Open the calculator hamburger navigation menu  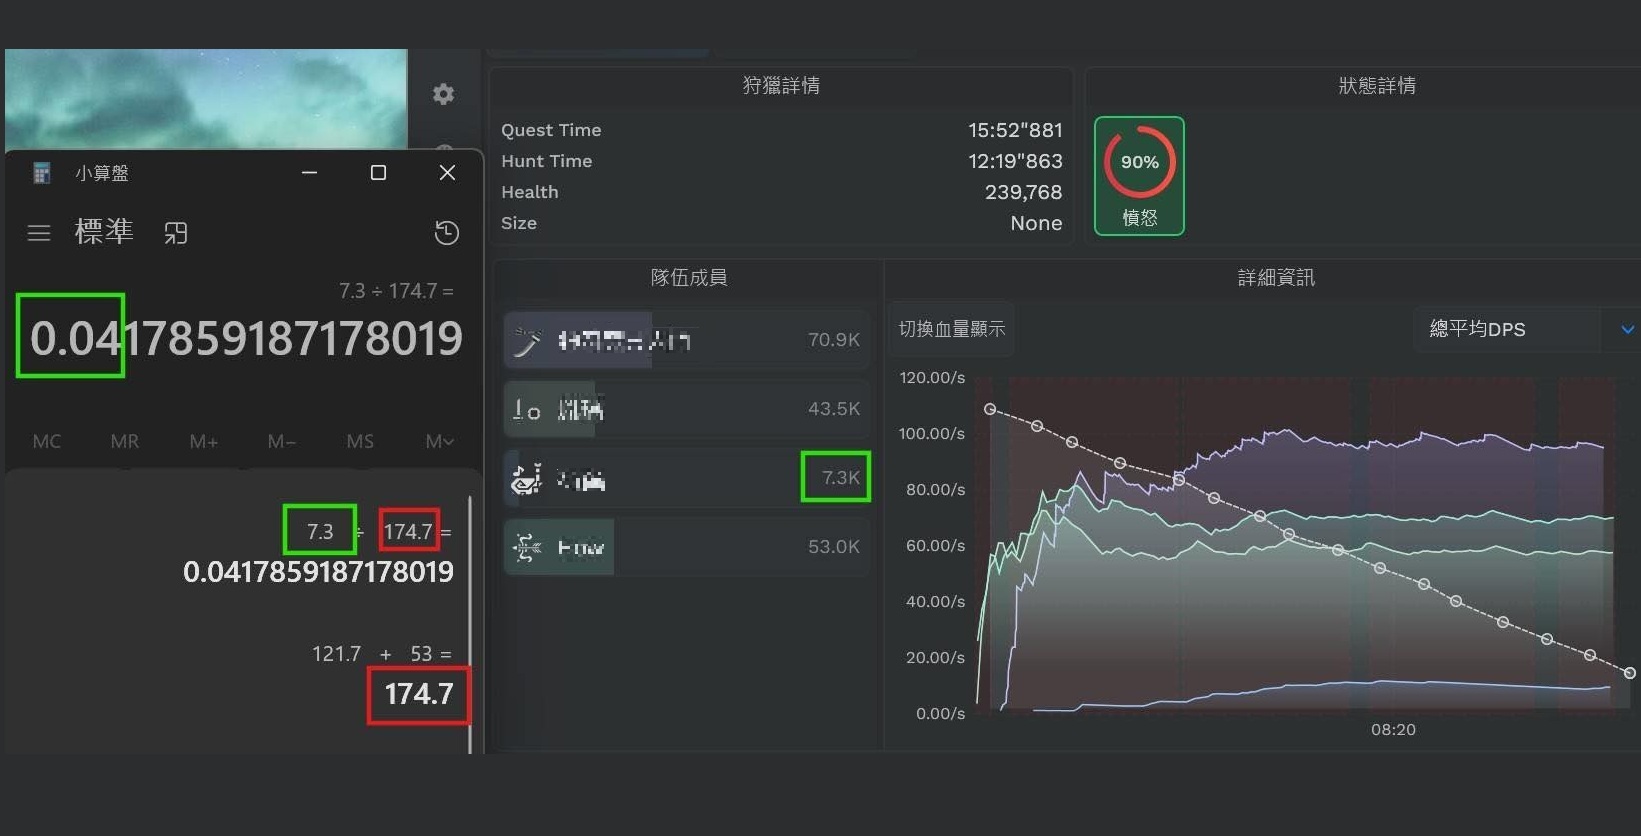pyautogui.click(x=39, y=233)
